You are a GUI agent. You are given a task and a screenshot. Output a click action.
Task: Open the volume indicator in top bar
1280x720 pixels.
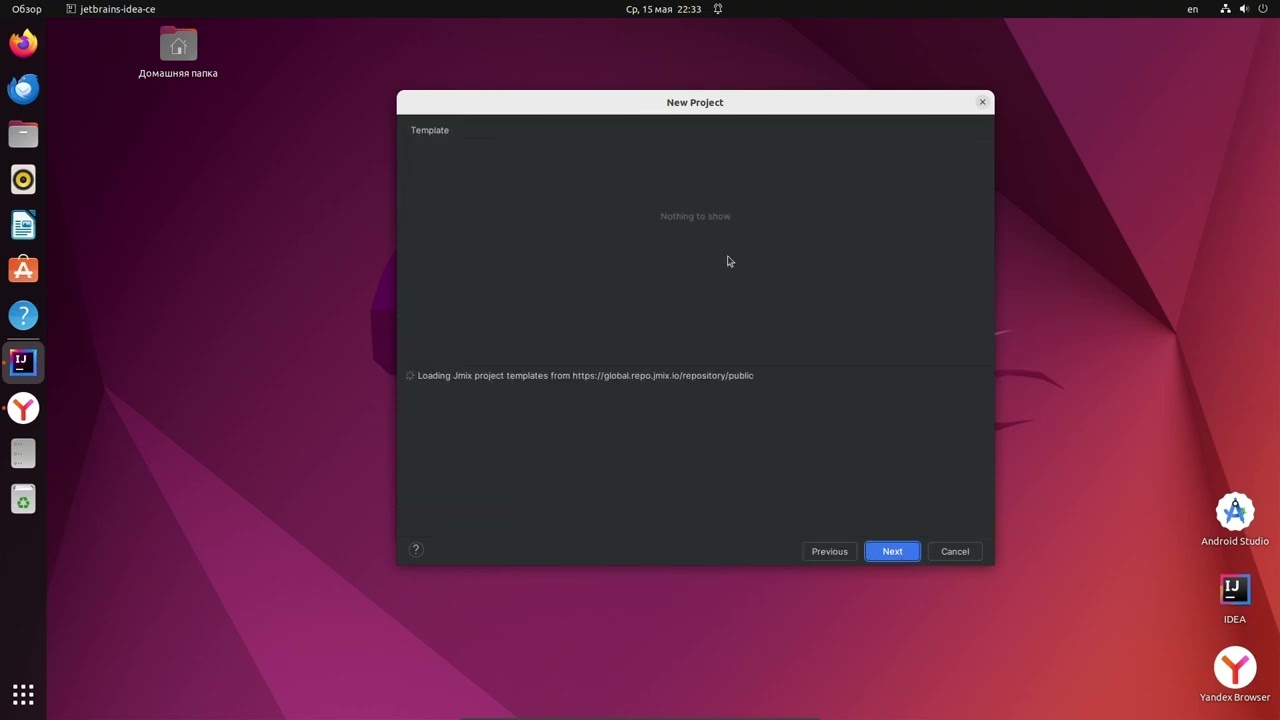point(1244,9)
